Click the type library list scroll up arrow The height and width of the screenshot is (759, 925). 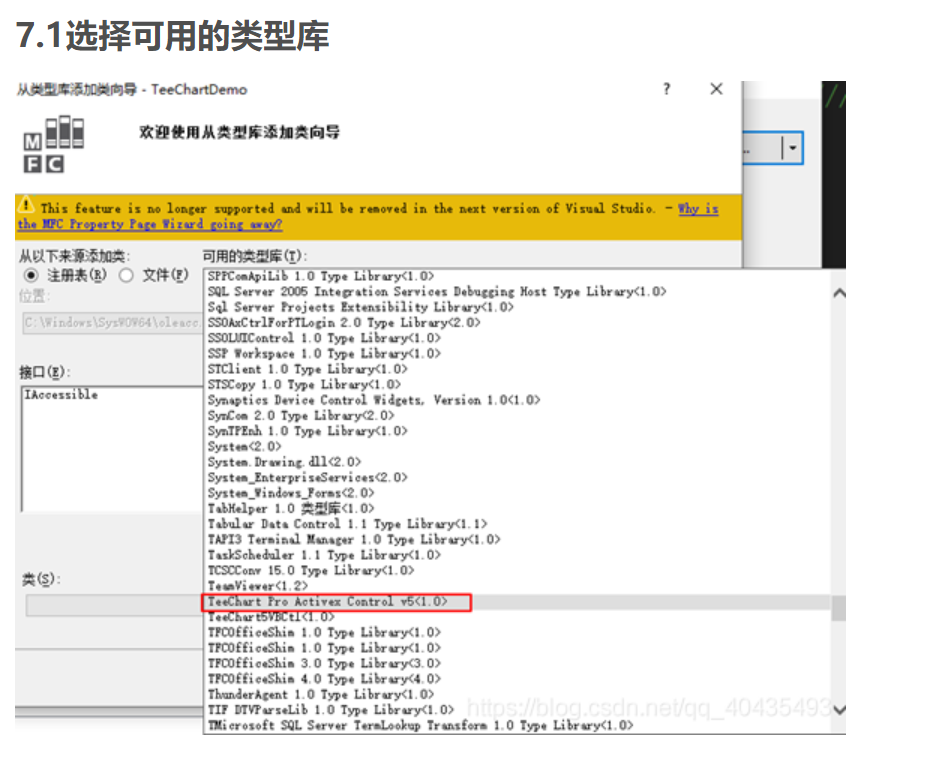pyautogui.click(x=838, y=293)
